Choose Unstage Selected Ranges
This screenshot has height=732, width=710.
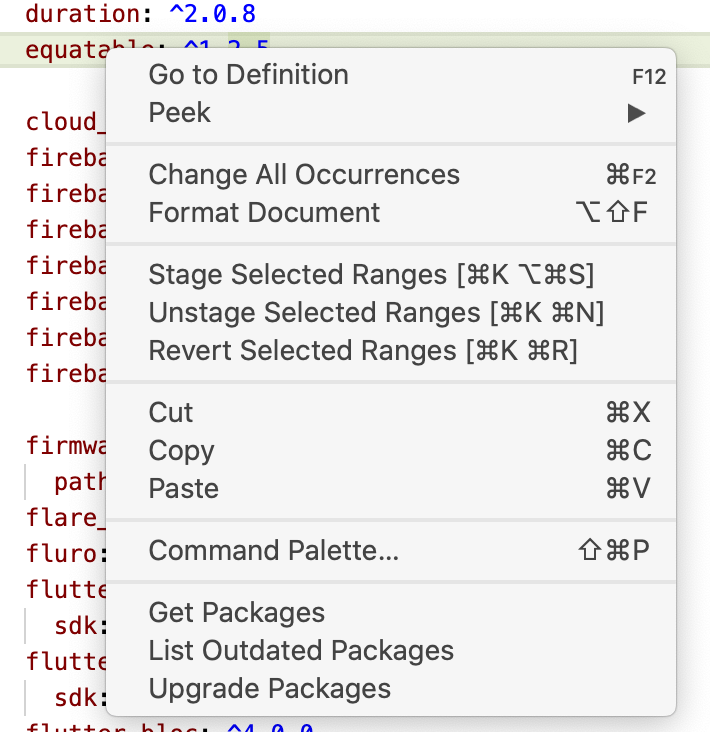[376, 313]
